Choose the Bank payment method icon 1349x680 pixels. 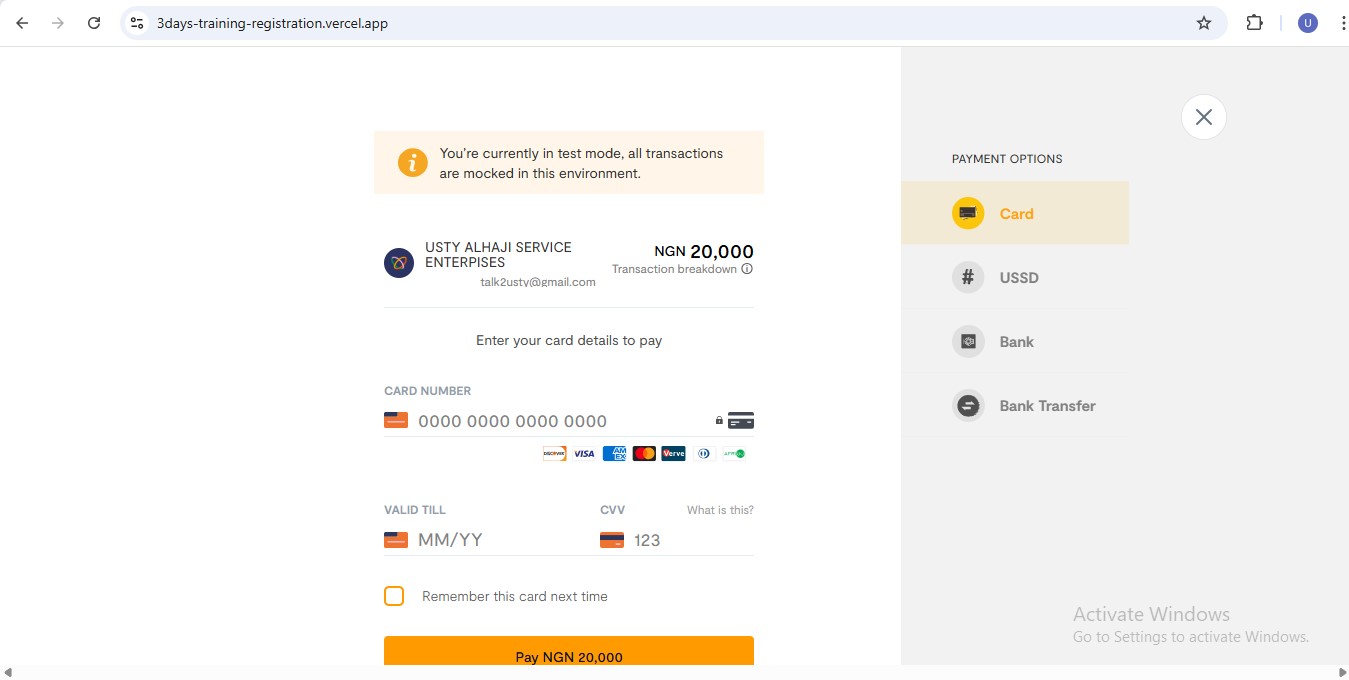point(967,341)
